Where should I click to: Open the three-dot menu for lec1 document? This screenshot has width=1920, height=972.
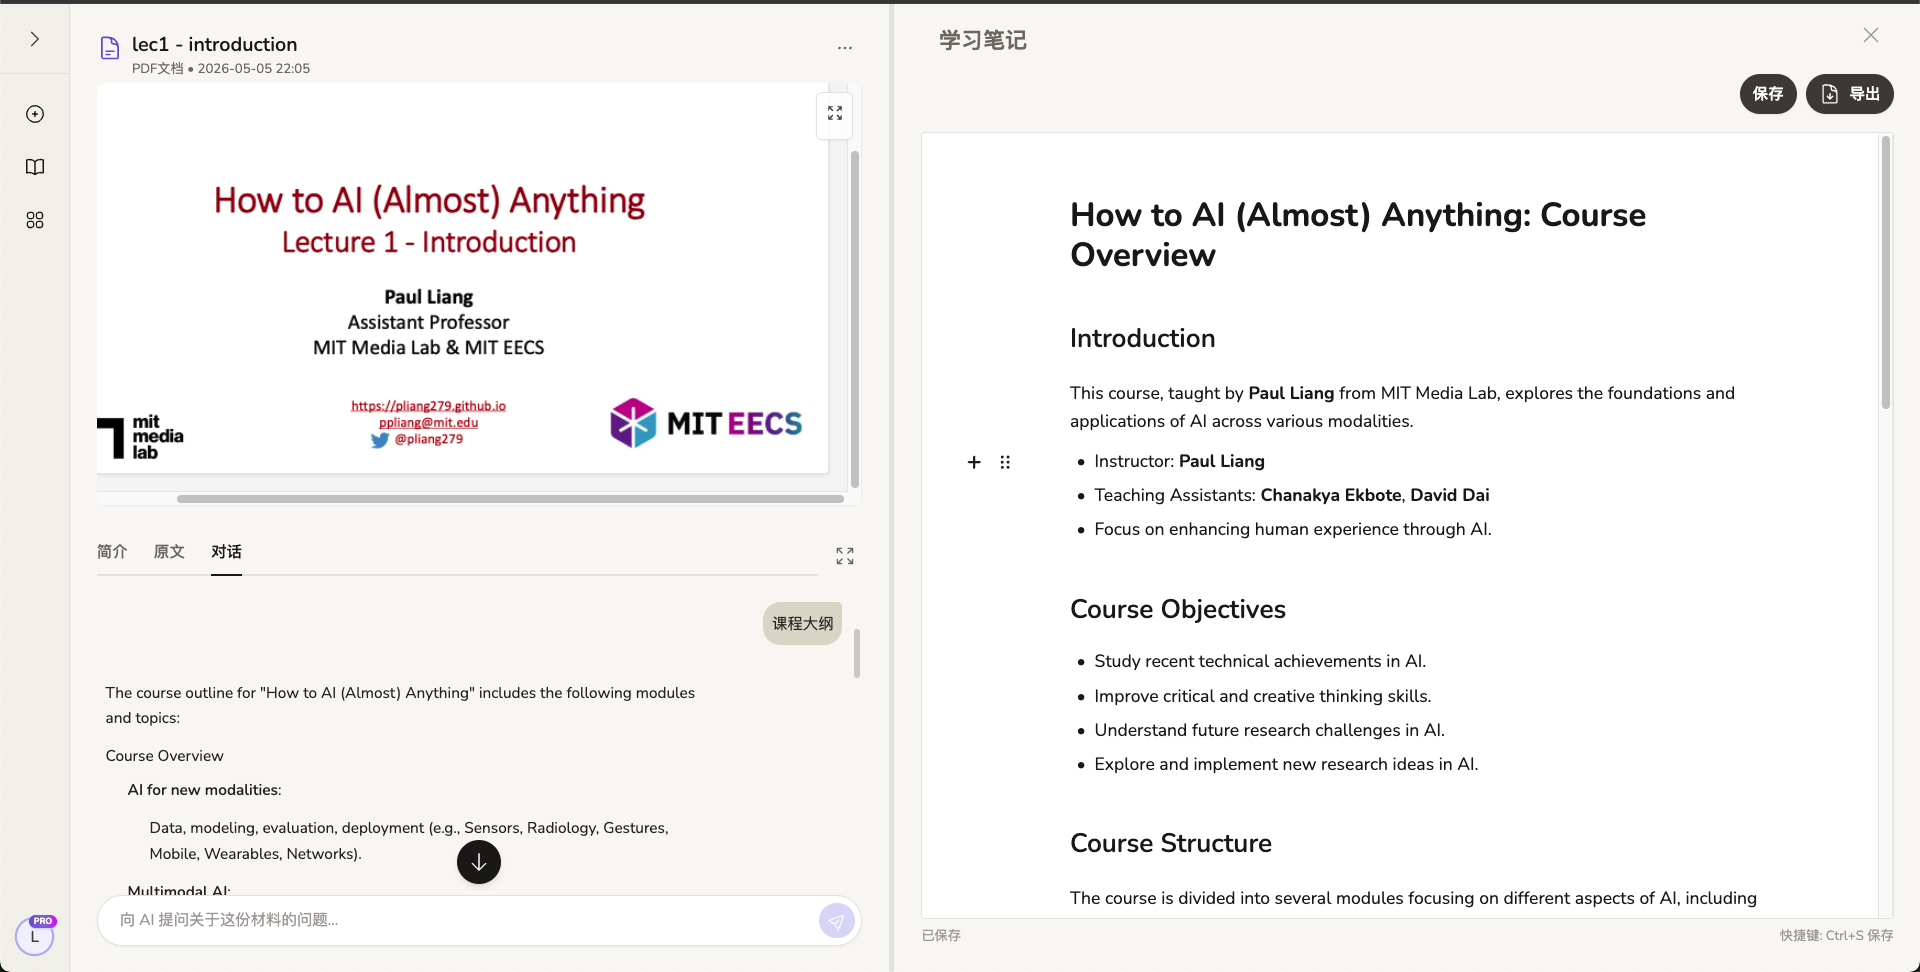click(845, 48)
